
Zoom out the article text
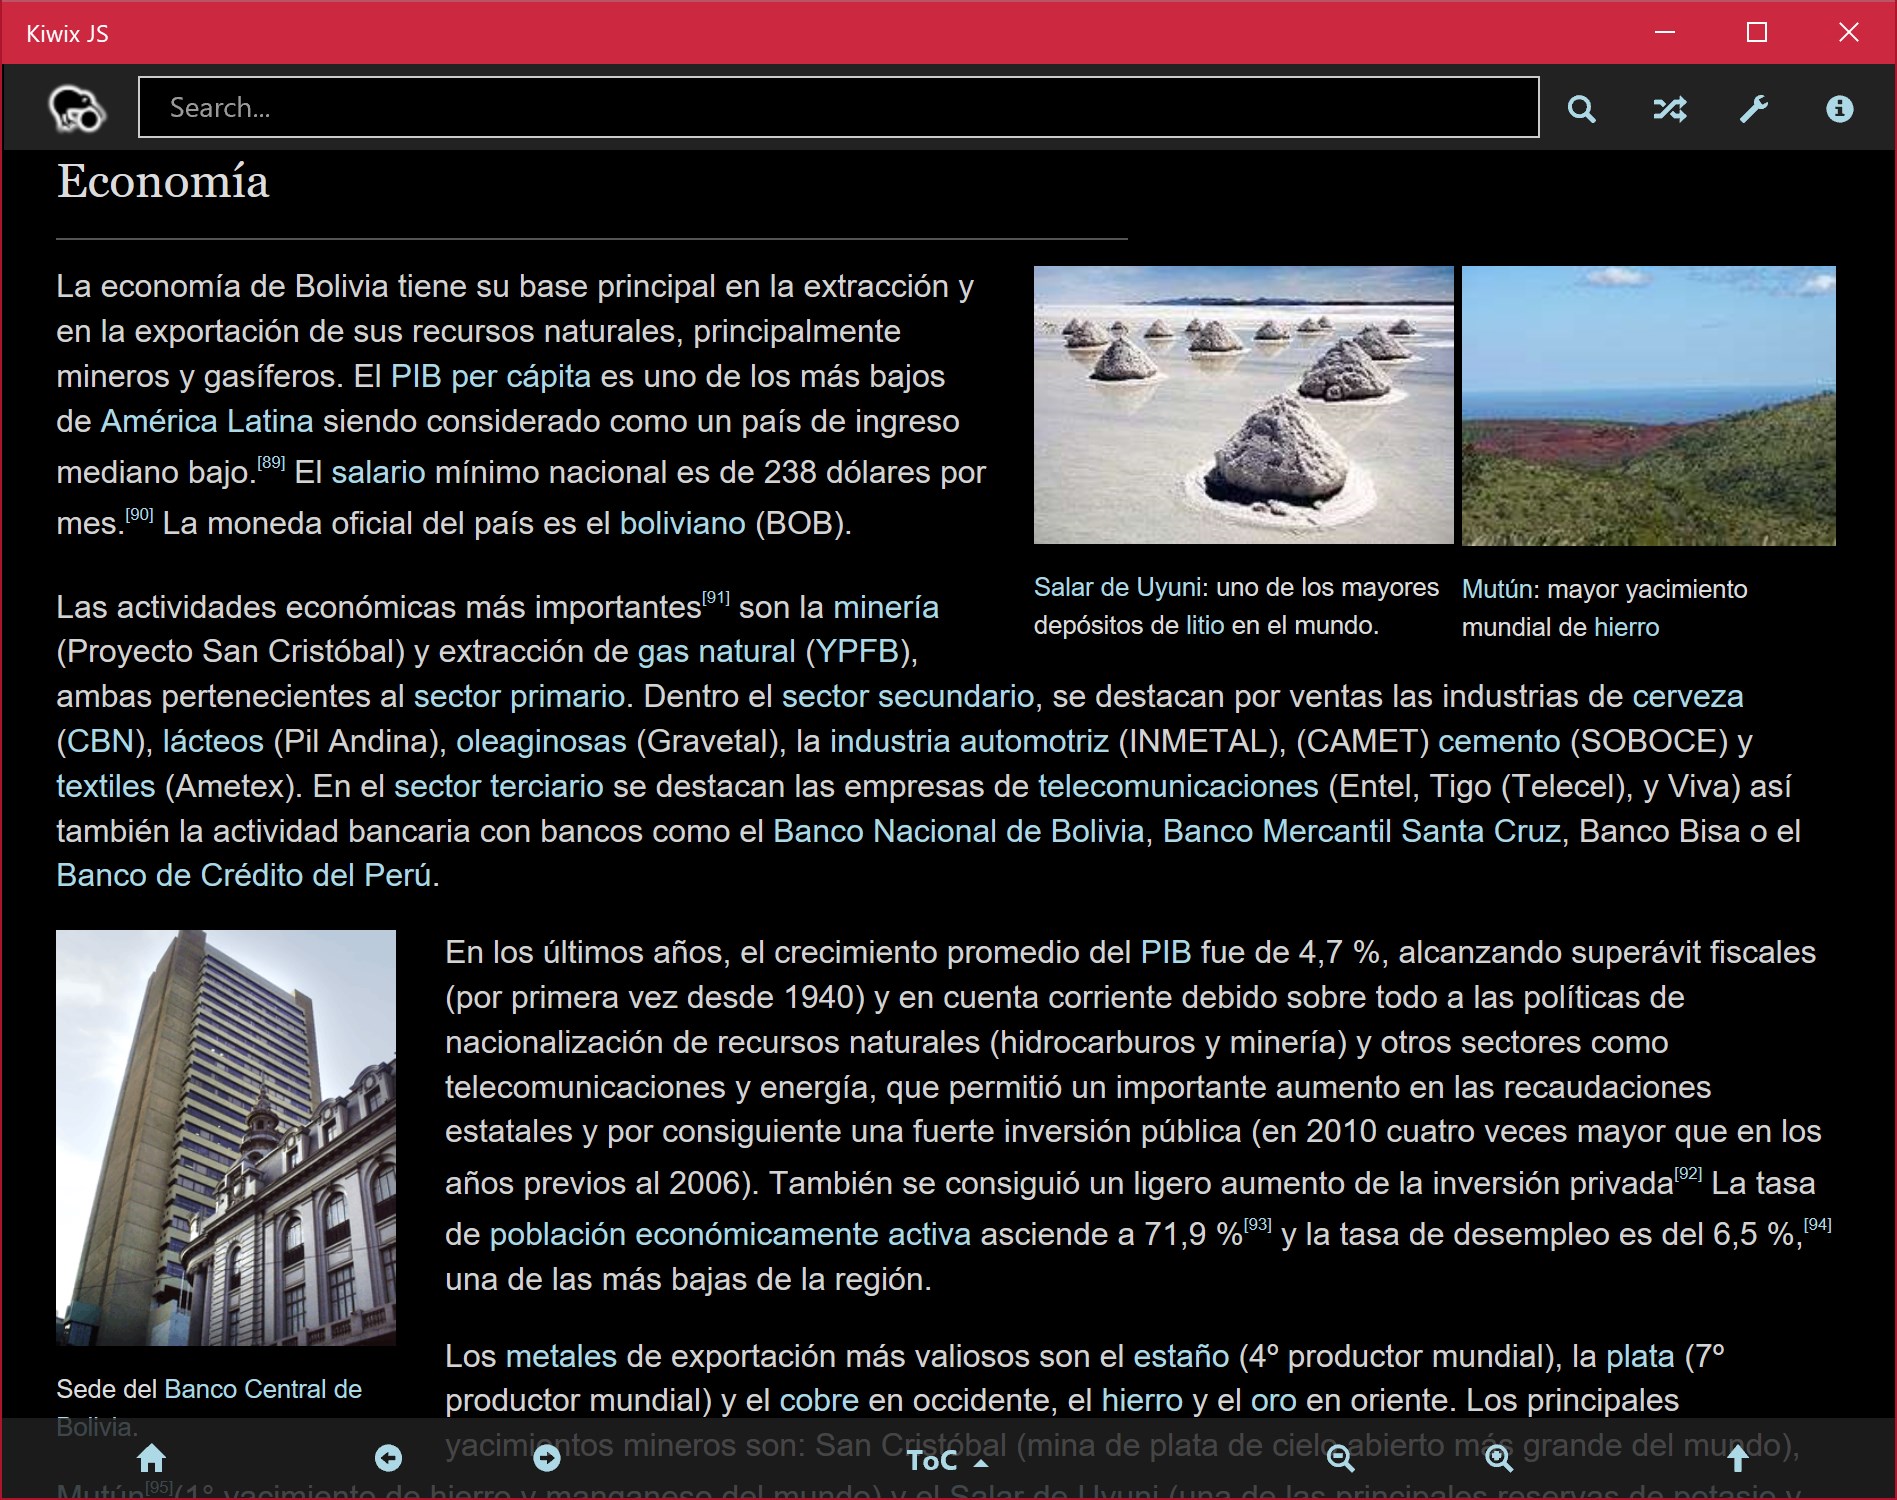pyautogui.click(x=1341, y=1459)
